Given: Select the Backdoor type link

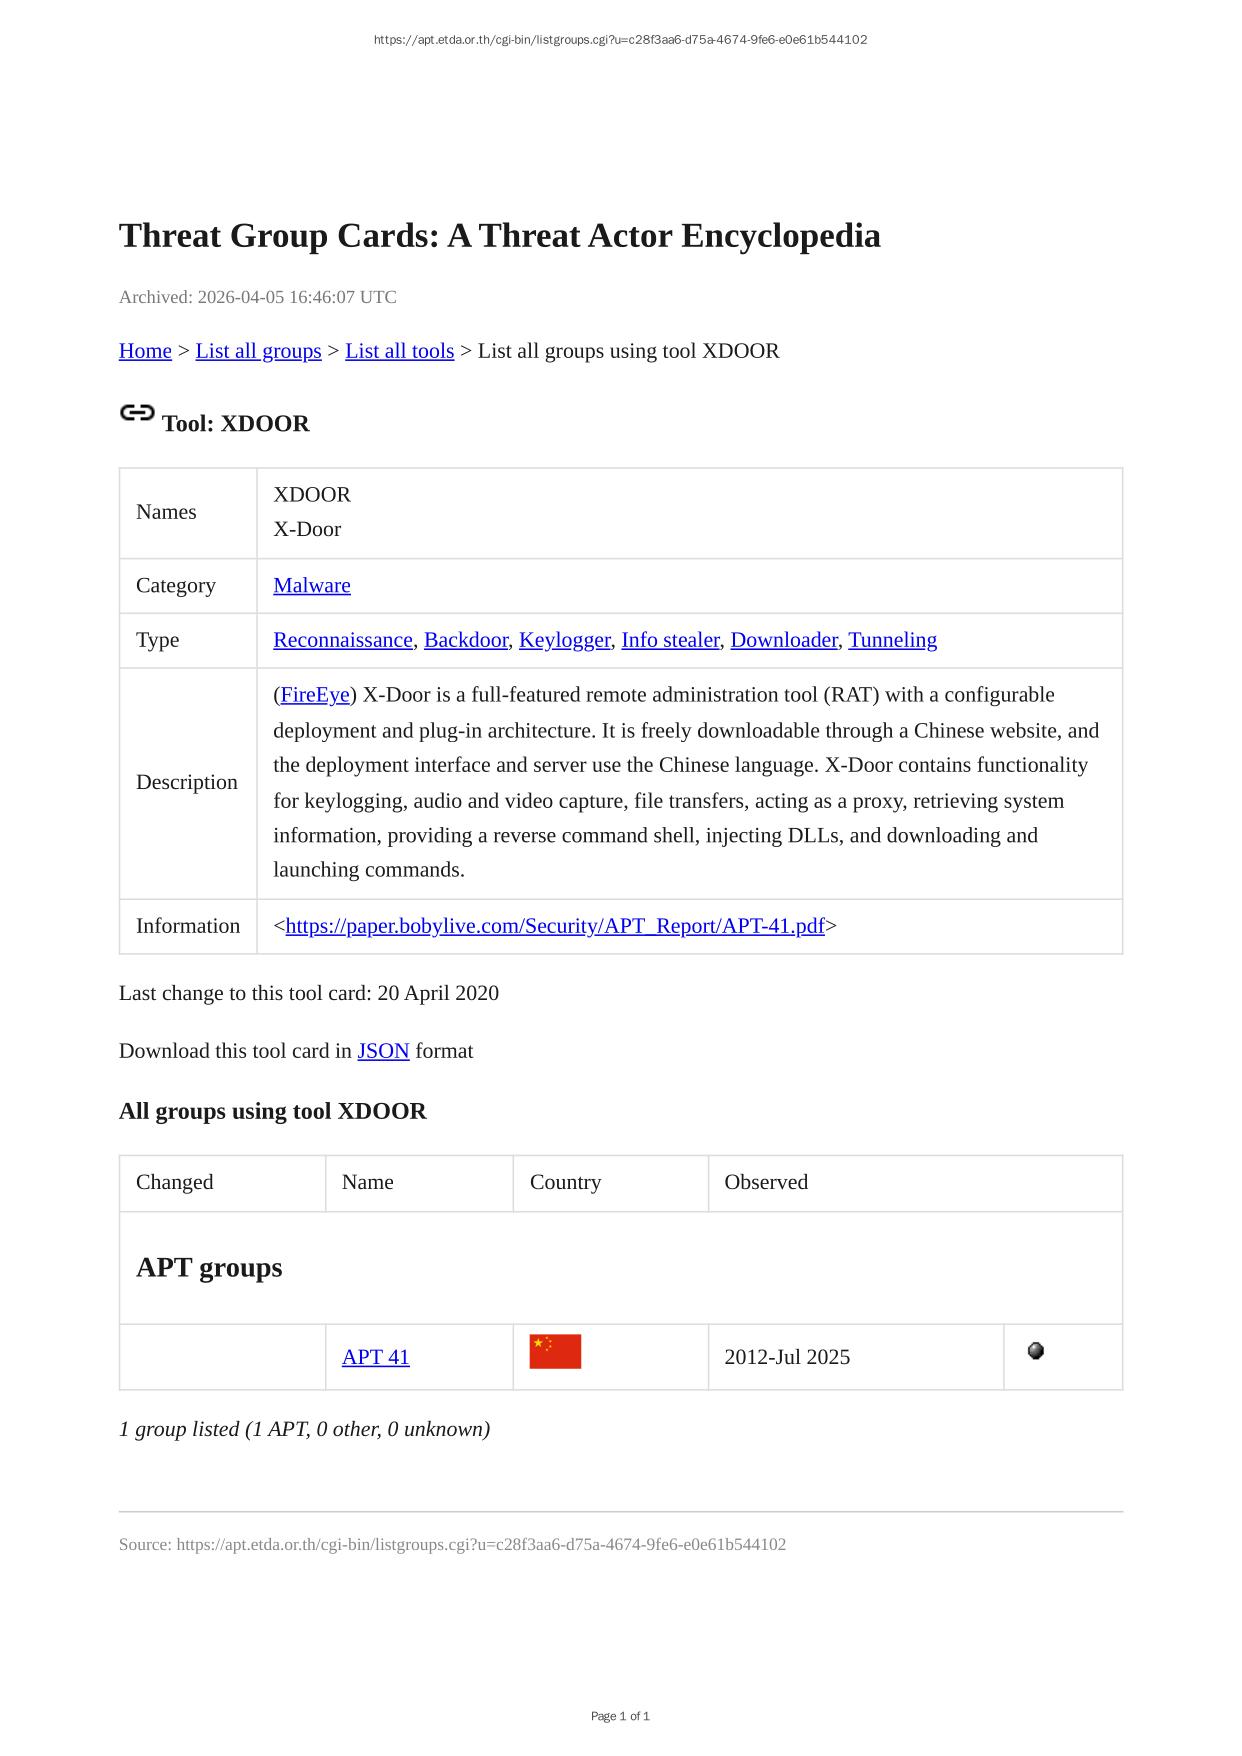Looking at the screenshot, I should [466, 640].
